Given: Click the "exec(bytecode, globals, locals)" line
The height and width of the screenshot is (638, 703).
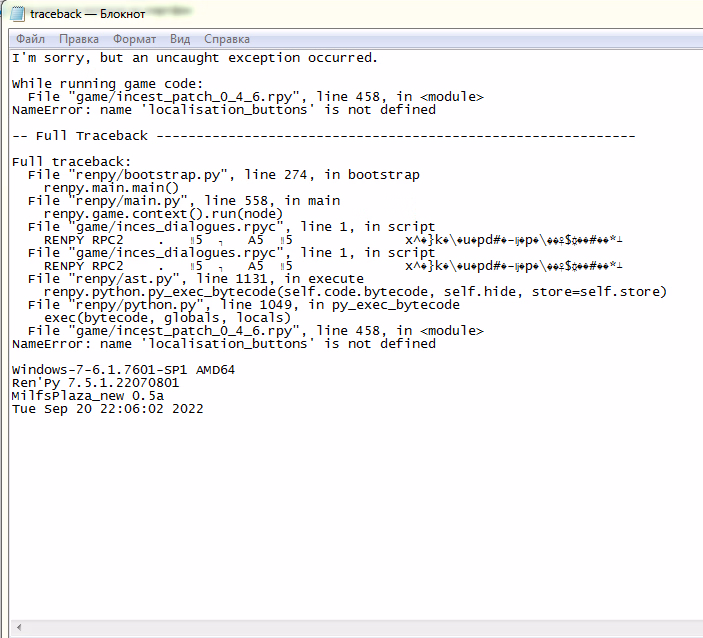Looking at the screenshot, I should click(167, 318).
